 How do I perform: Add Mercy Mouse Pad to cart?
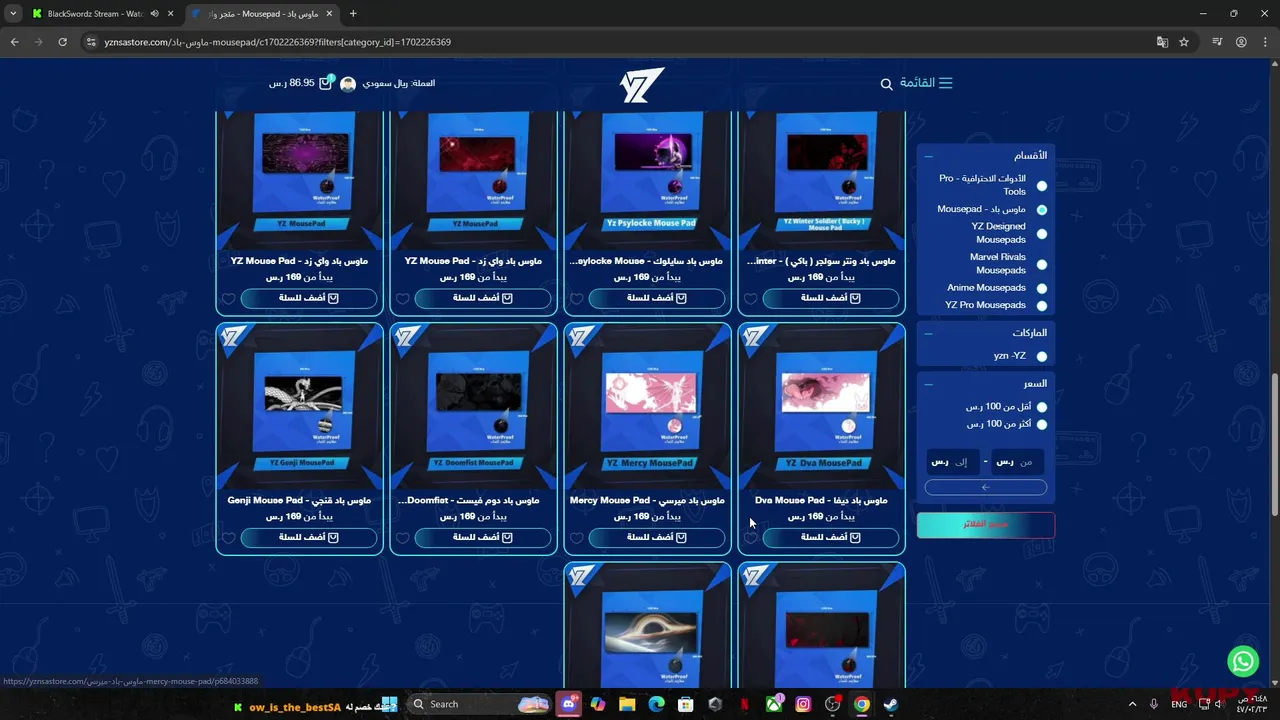pyautogui.click(x=657, y=538)
